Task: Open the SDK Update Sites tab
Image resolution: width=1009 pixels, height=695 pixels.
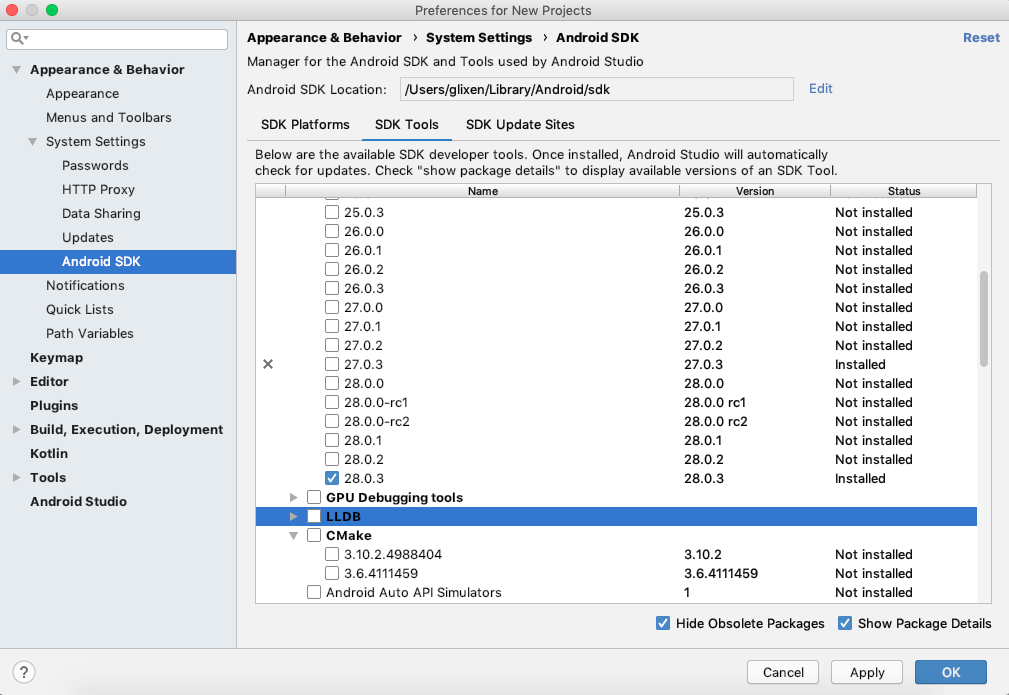Action: pyautogui.click(x=520, y=125)
